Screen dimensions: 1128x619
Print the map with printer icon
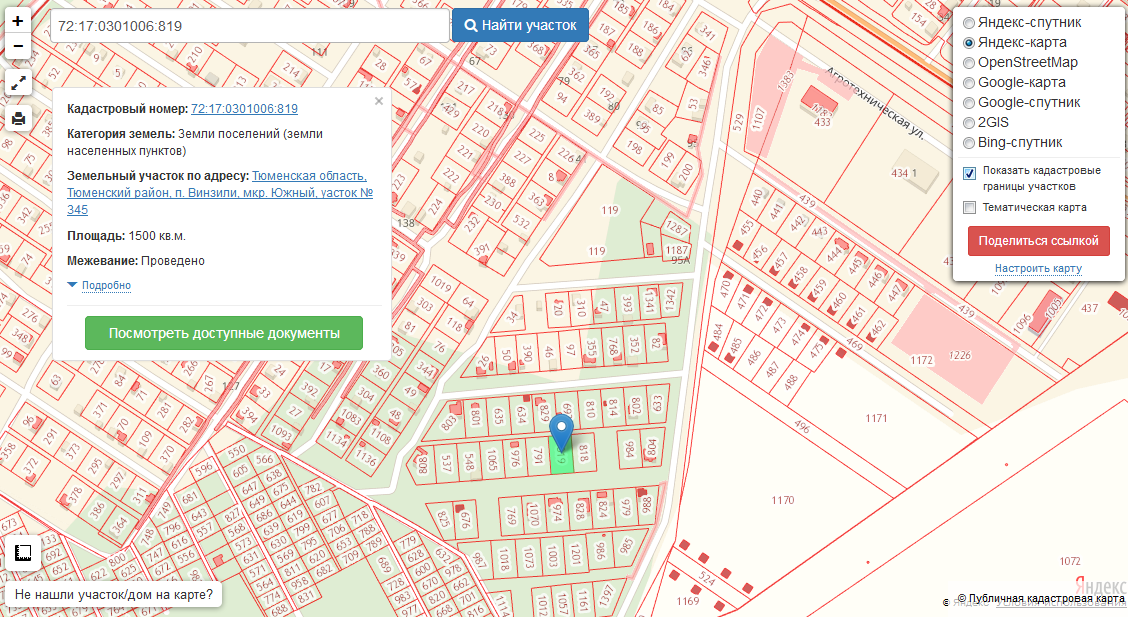[x=18, y=118]
